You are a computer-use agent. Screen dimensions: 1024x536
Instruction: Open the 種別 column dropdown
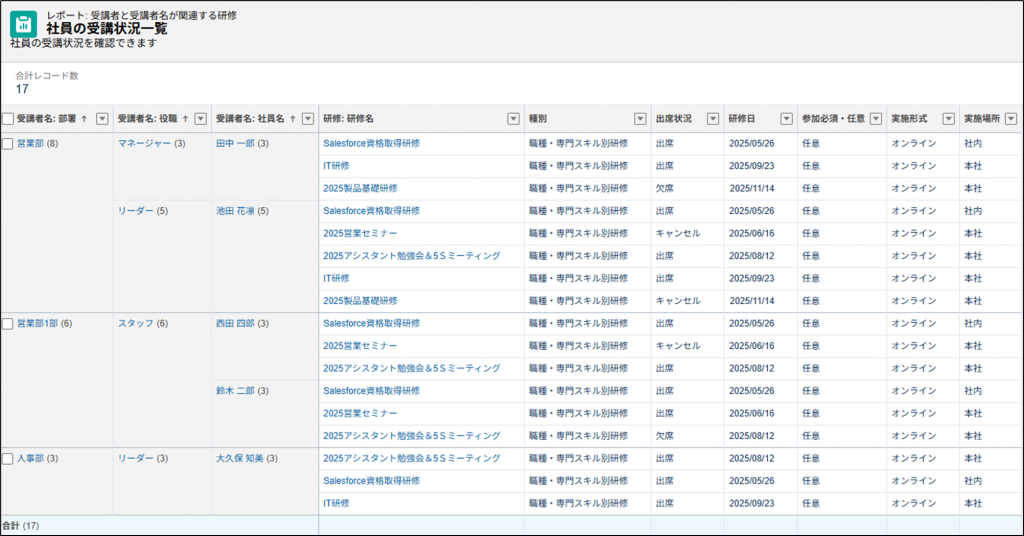(640, 119)
